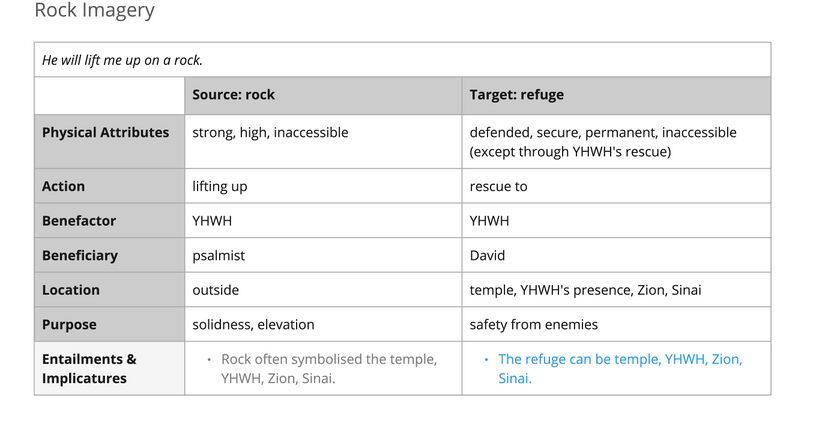Click the "David" cell

click(x=488, y=255)
